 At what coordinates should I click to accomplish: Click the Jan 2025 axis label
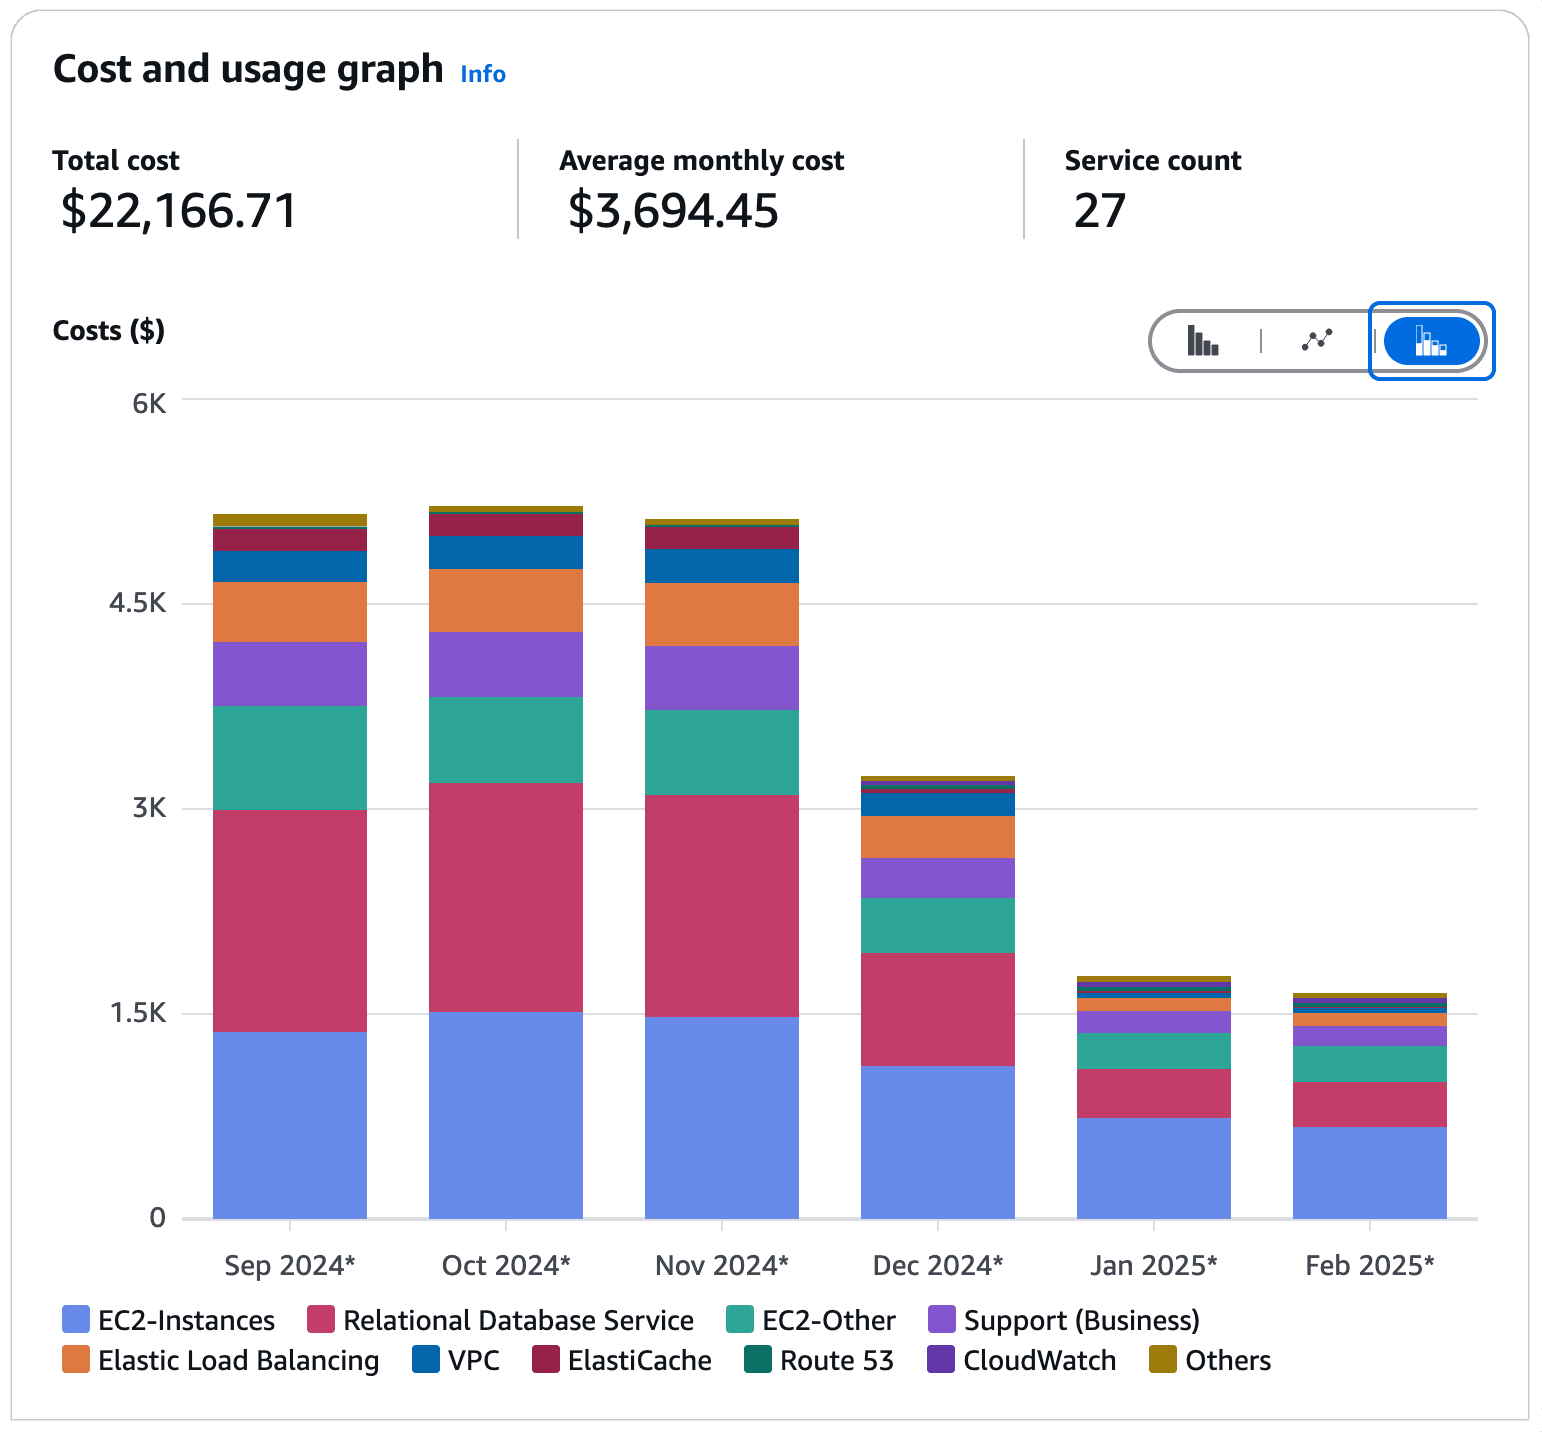click(1154, 1265)
